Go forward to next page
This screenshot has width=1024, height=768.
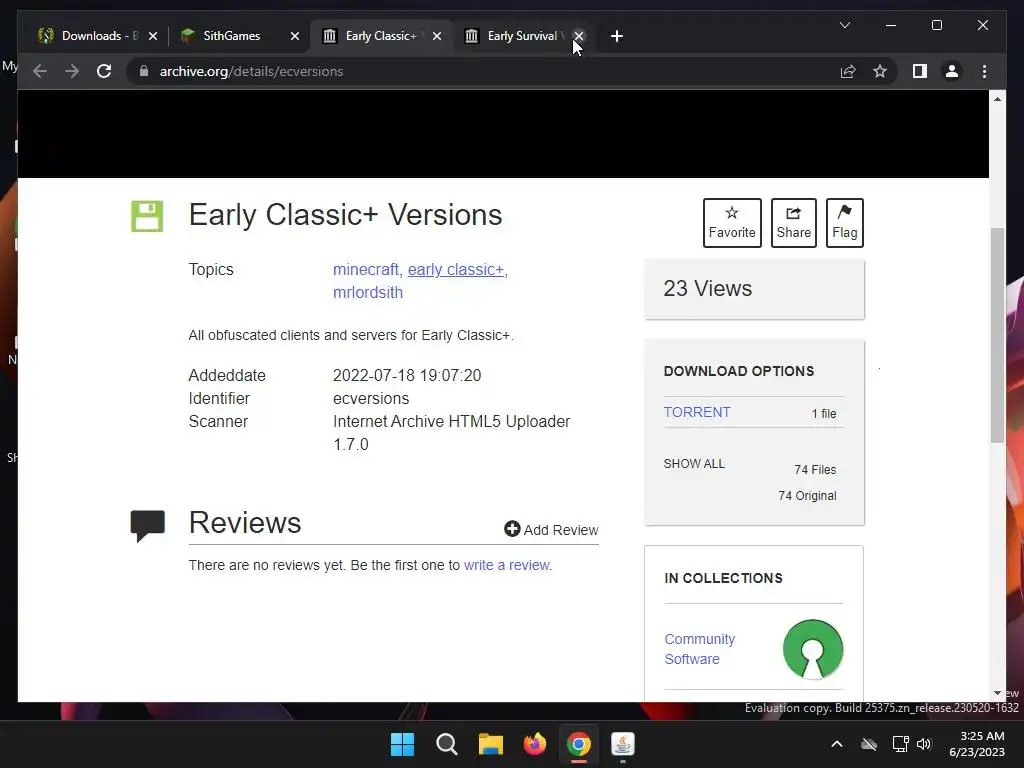point(72,71)
